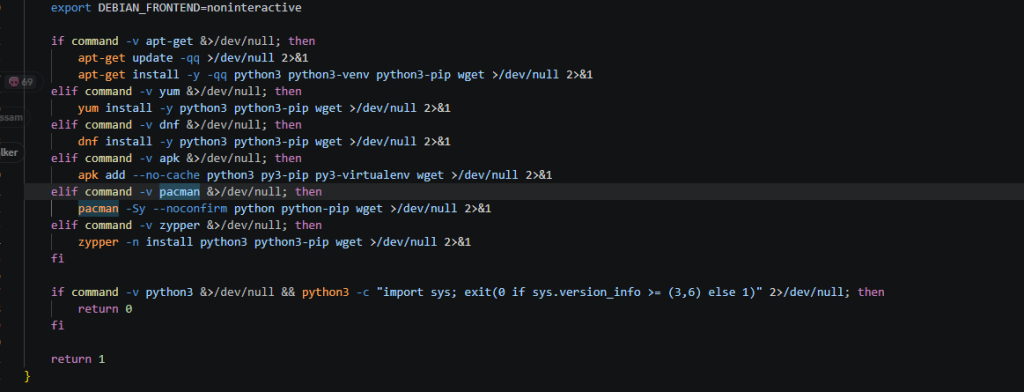This screenshot has height=392, width=1024.
Task: Click the "export" keyword on the first line
Action: coord(71,8)
